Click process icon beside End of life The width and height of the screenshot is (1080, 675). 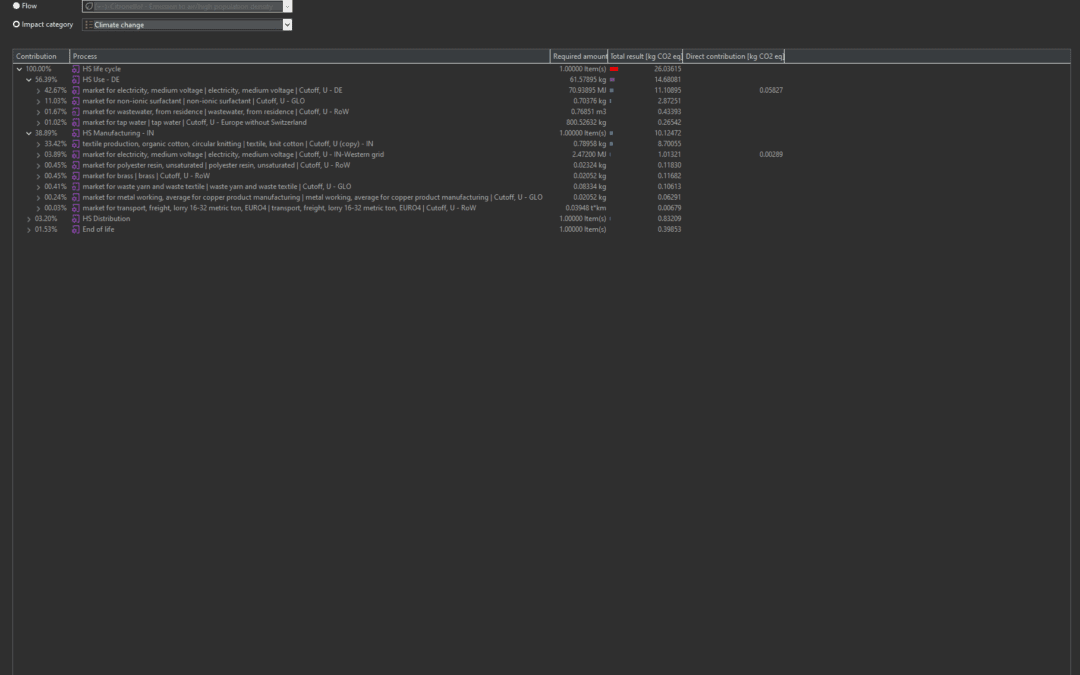[76, 229]
